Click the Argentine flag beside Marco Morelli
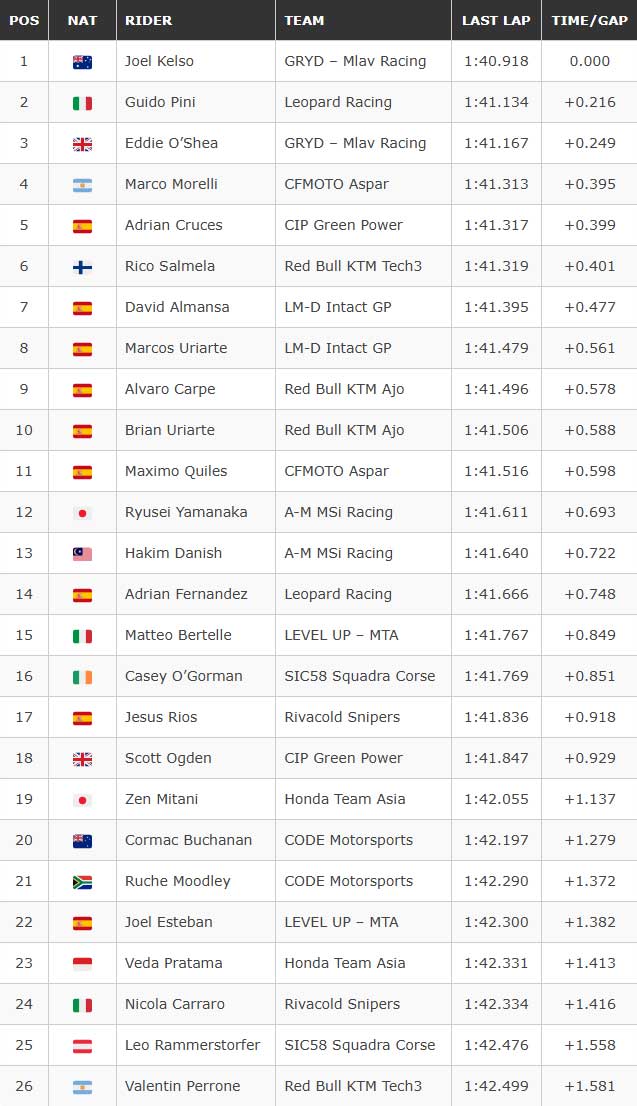 [x=83, y=185]
